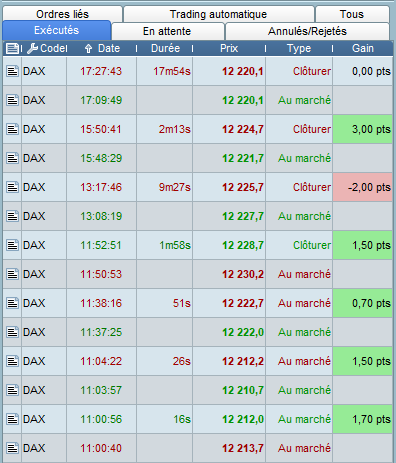Click the price 12 222,0
This screenshot has height=463, width=396.
click(x=243, y=332)
